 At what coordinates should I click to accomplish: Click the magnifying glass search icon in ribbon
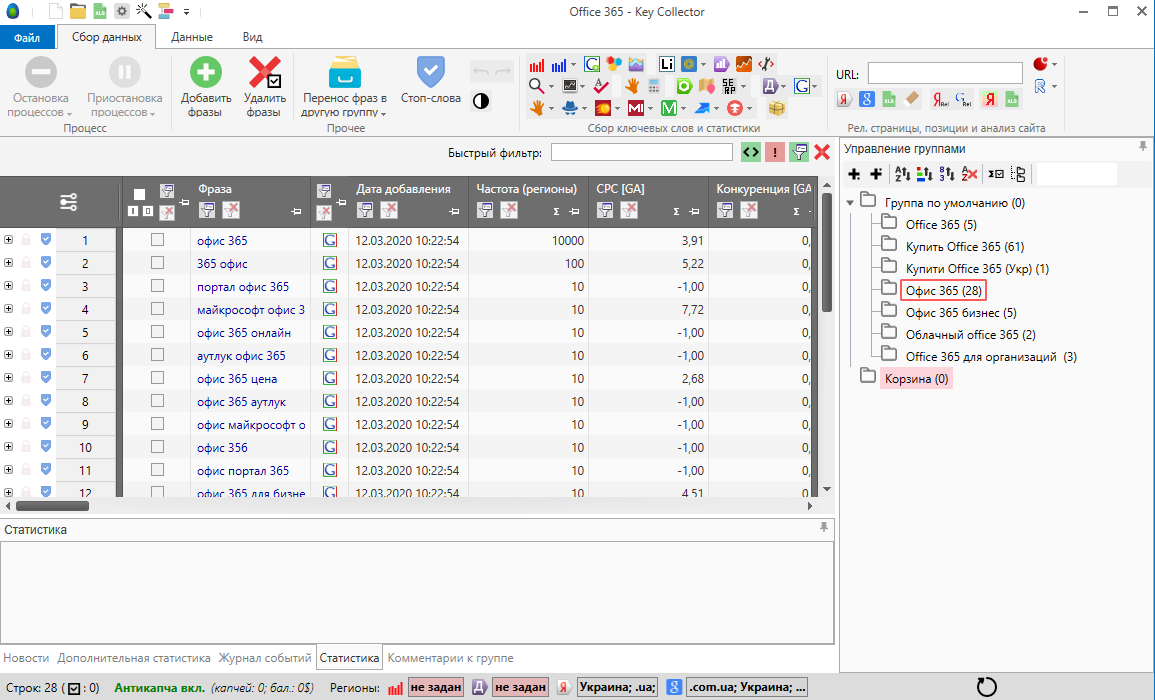point(536,86)
